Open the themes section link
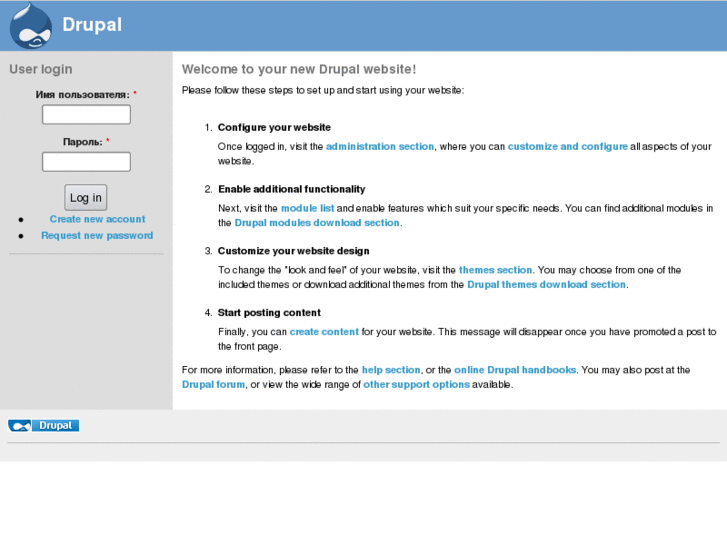This screenshot has width=727, height=545. tap(496, 270)
